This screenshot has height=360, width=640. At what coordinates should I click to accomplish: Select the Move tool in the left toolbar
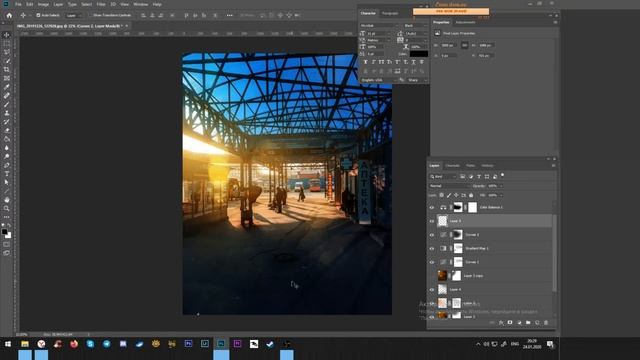coord(7,35)
